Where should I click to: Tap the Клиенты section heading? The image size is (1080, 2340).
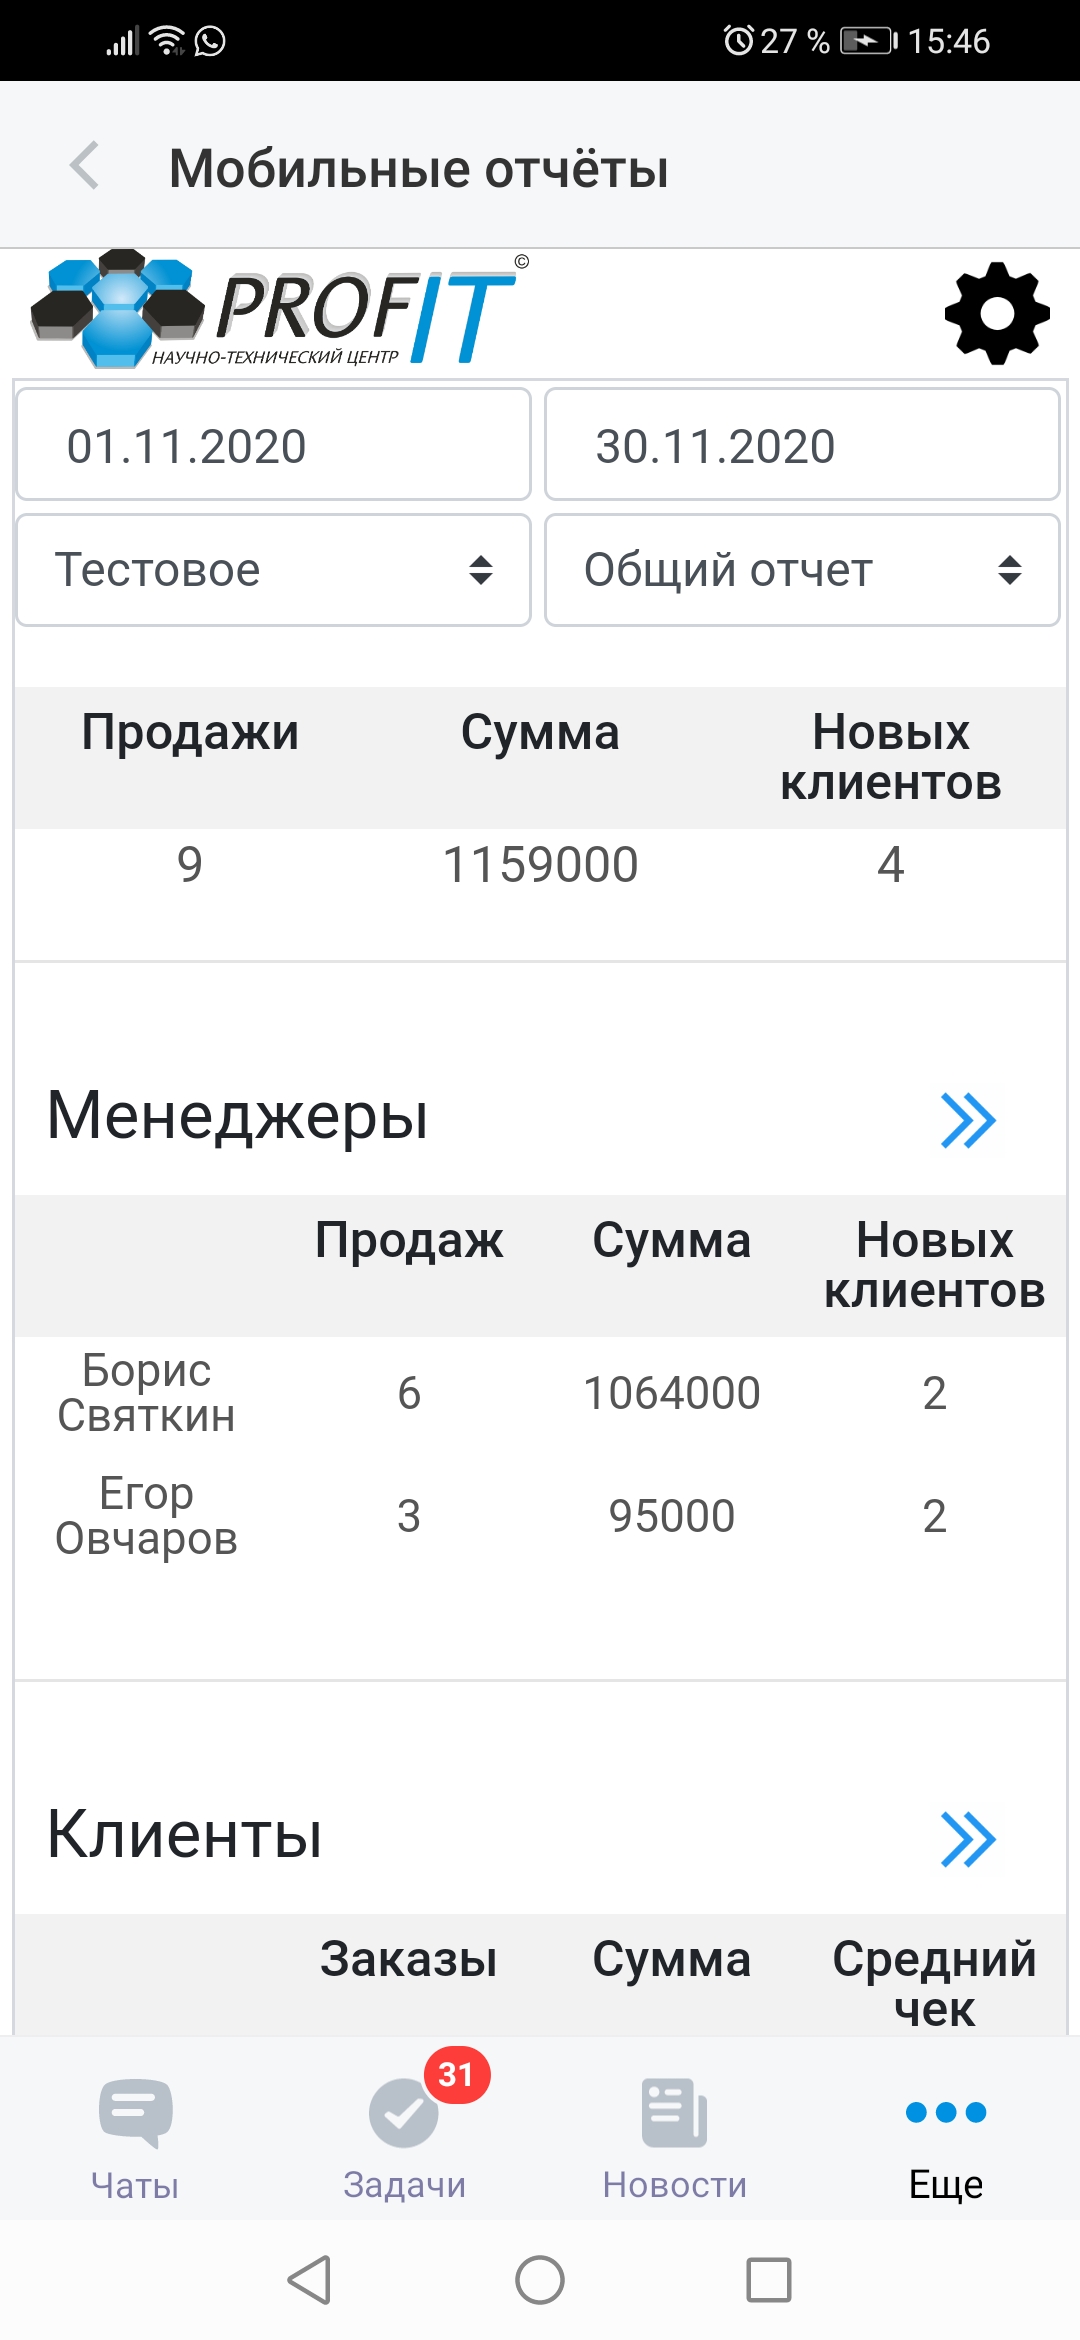[185, 1835]
